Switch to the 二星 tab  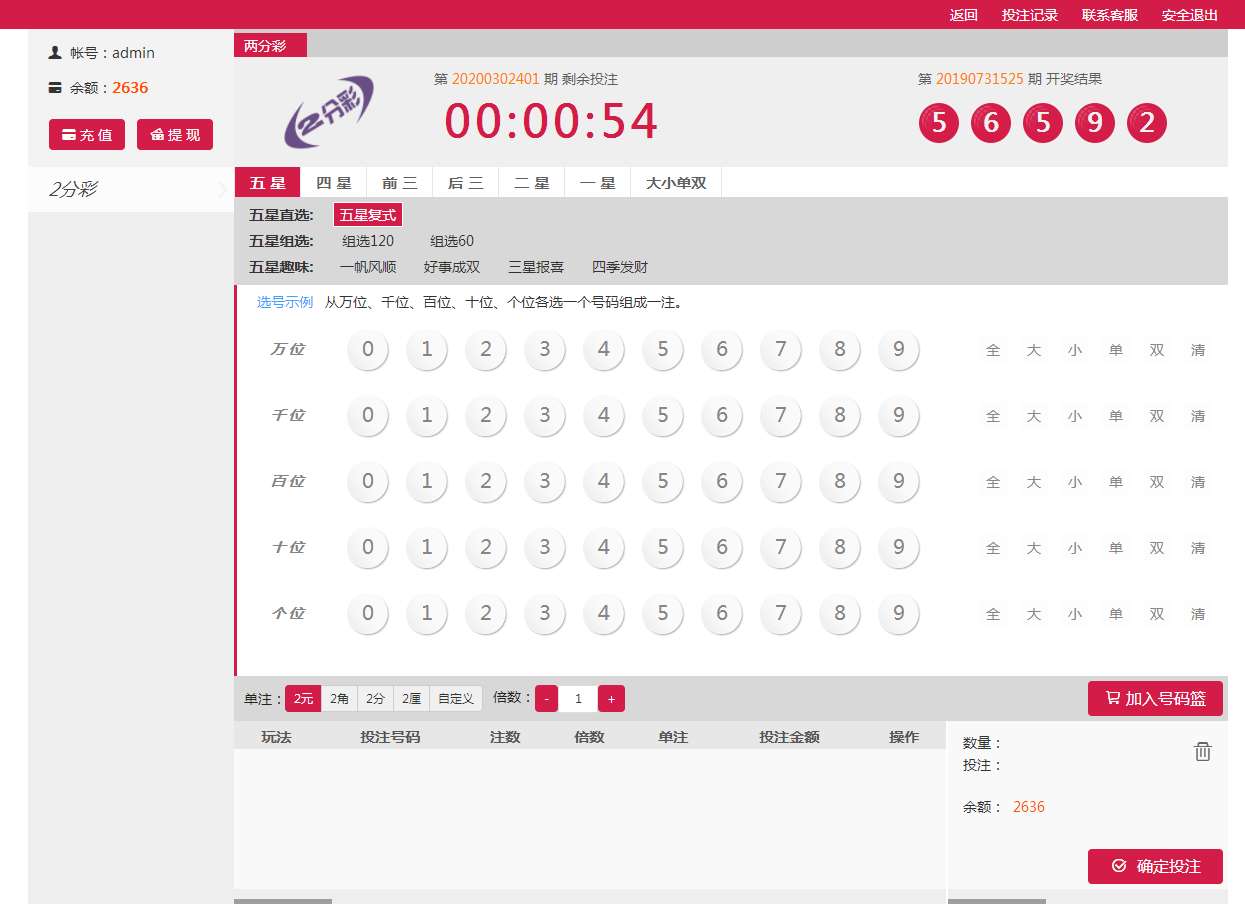[532, 183]
